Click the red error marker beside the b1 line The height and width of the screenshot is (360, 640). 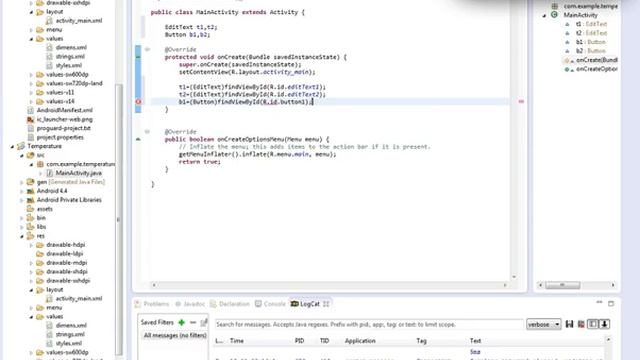[138, 102]
